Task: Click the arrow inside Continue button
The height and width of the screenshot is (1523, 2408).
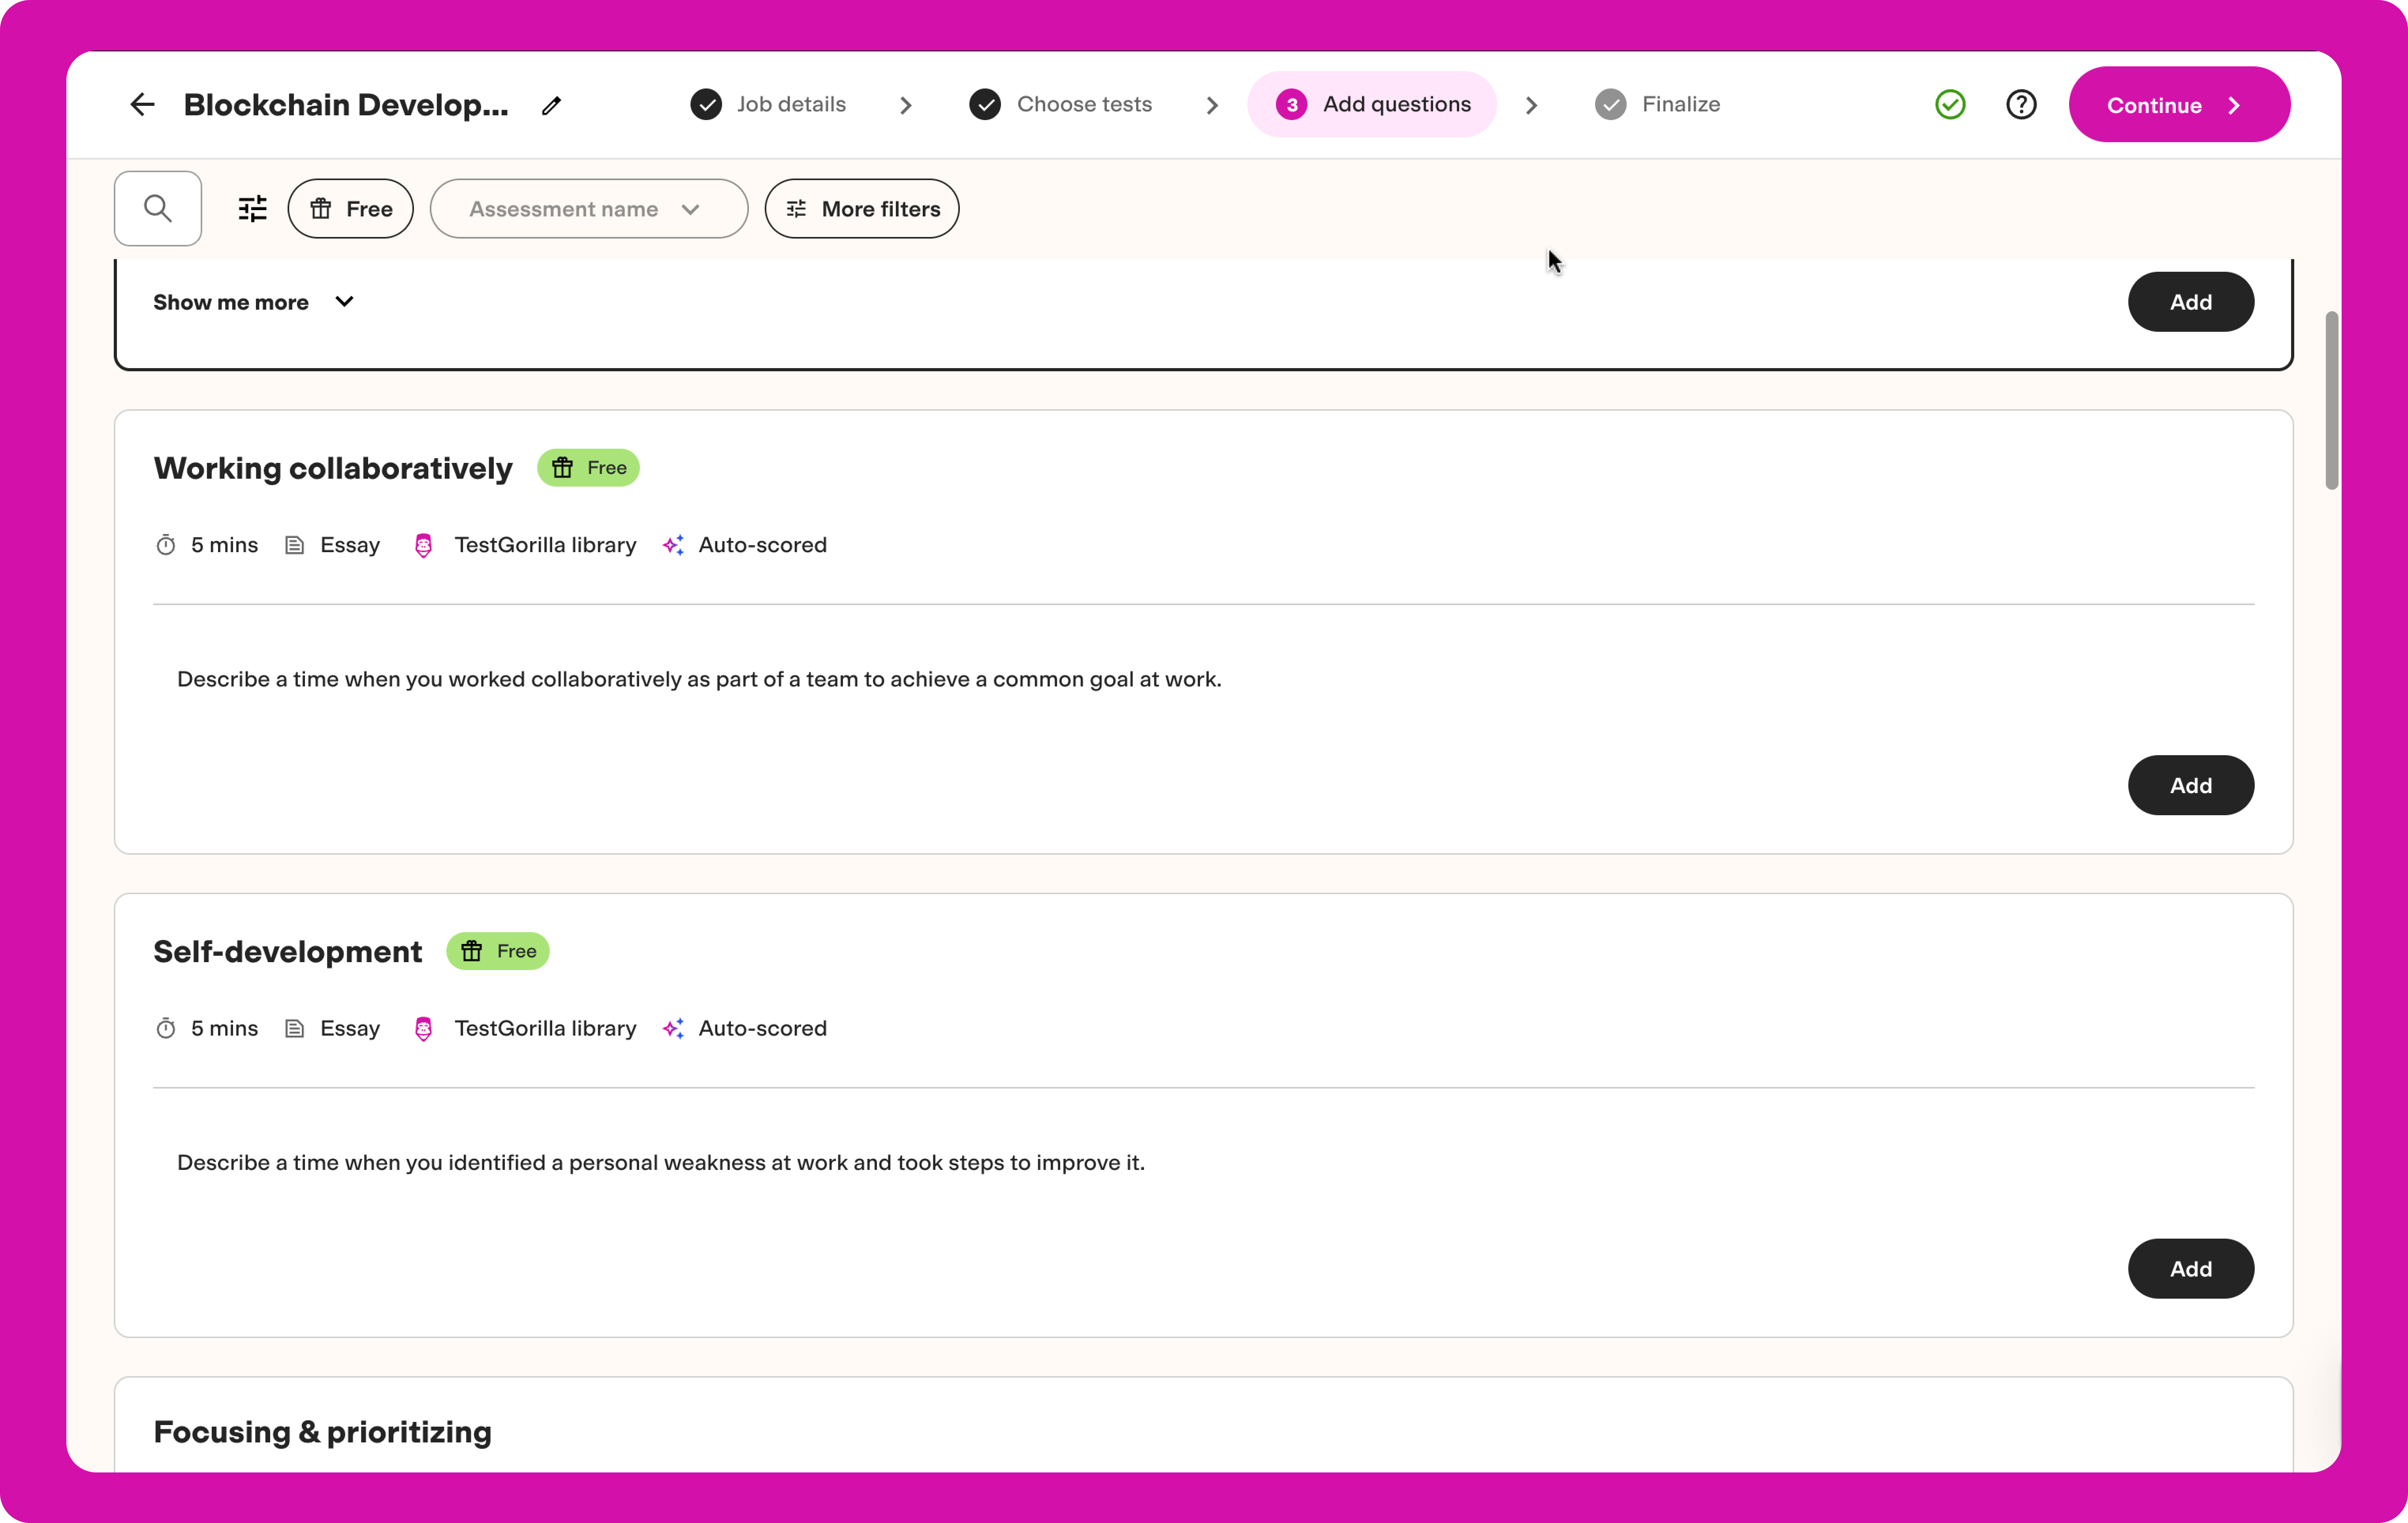Action: (2234, 105)
